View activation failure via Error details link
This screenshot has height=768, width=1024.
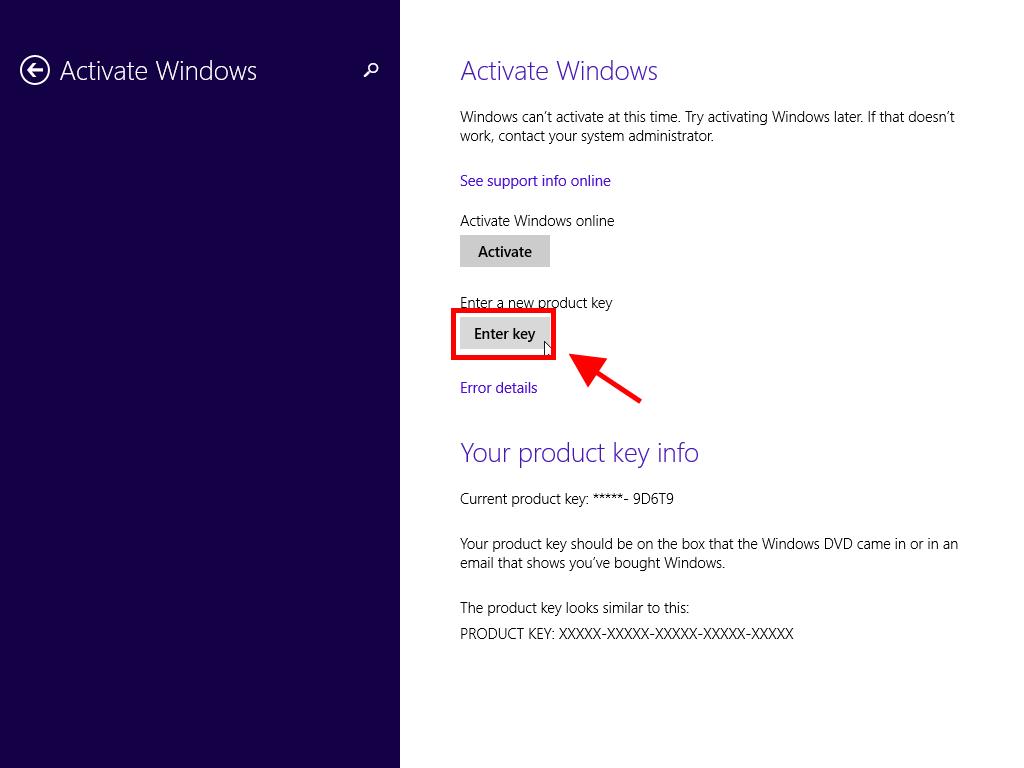pyautogui.click(x=498, y=388)
